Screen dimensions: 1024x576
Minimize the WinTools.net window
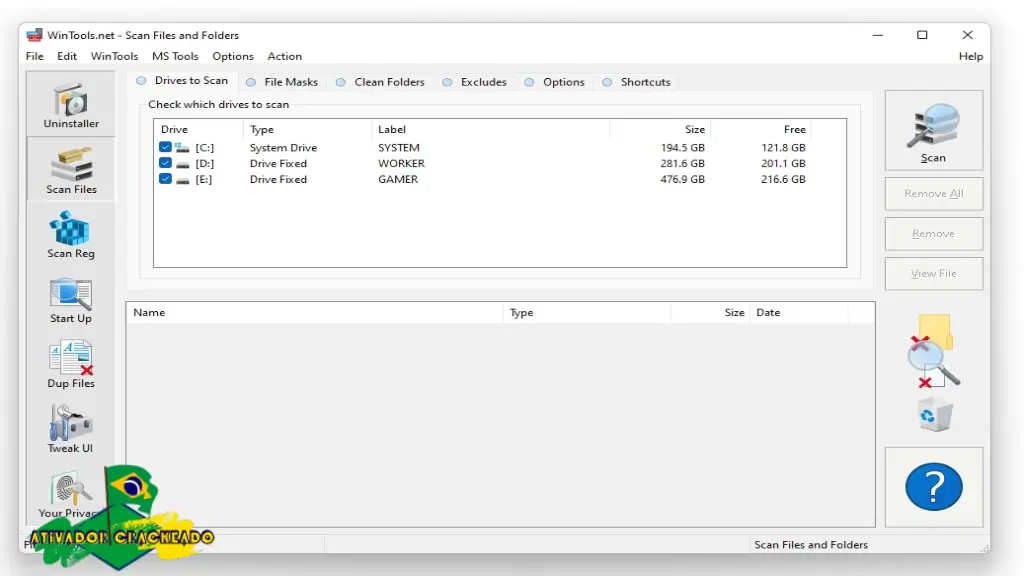click(878, 35)
